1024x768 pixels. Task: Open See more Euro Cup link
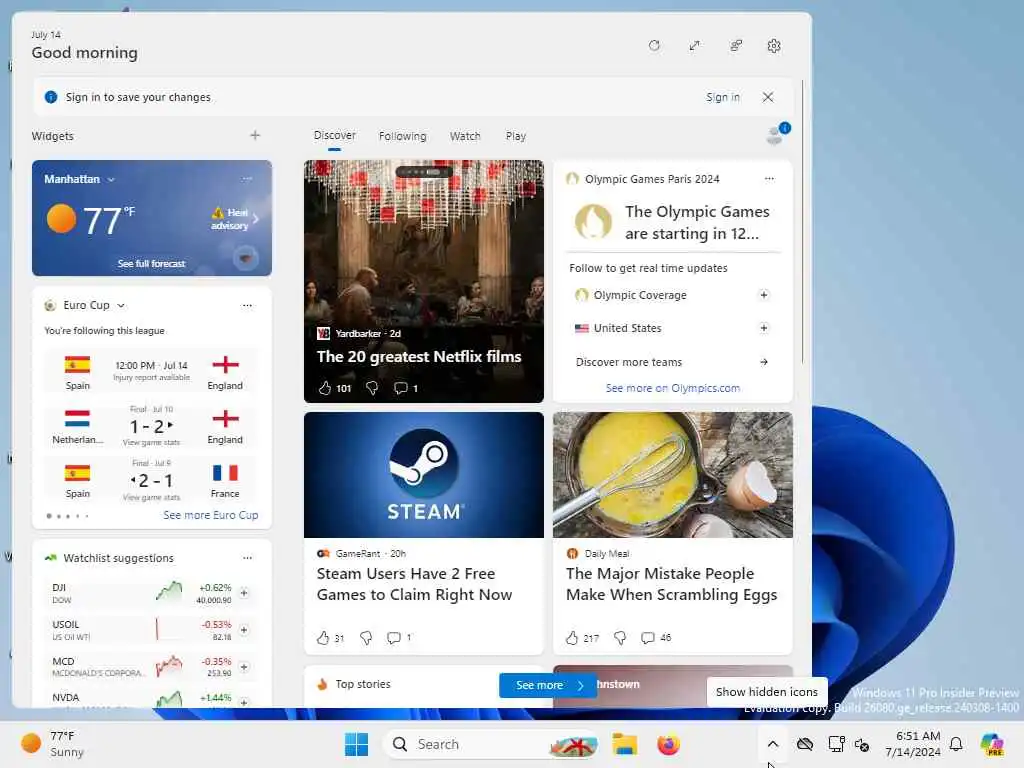210,515
